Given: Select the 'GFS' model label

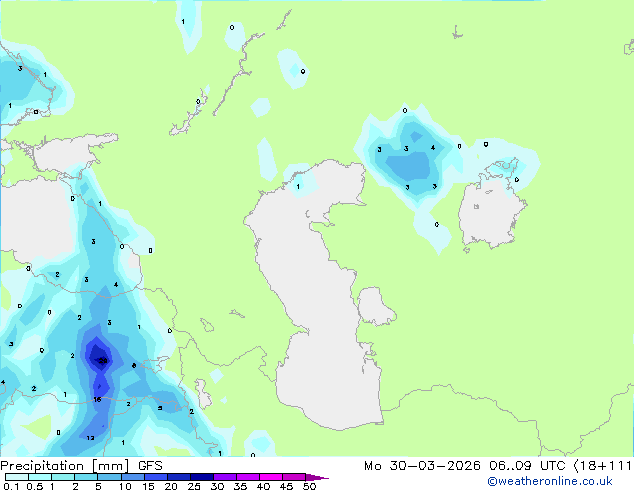Looking at the screenshot, I should pos(150,466).
